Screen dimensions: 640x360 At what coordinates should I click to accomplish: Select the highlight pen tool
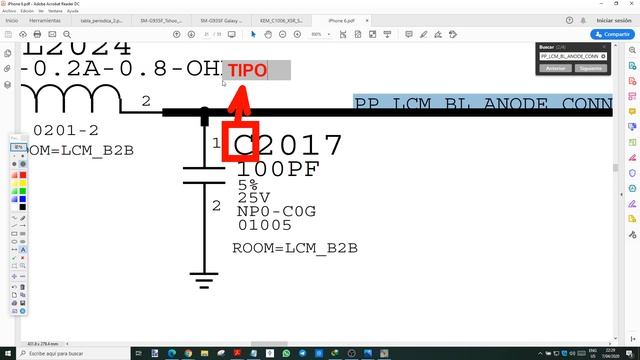click(424, 35)
